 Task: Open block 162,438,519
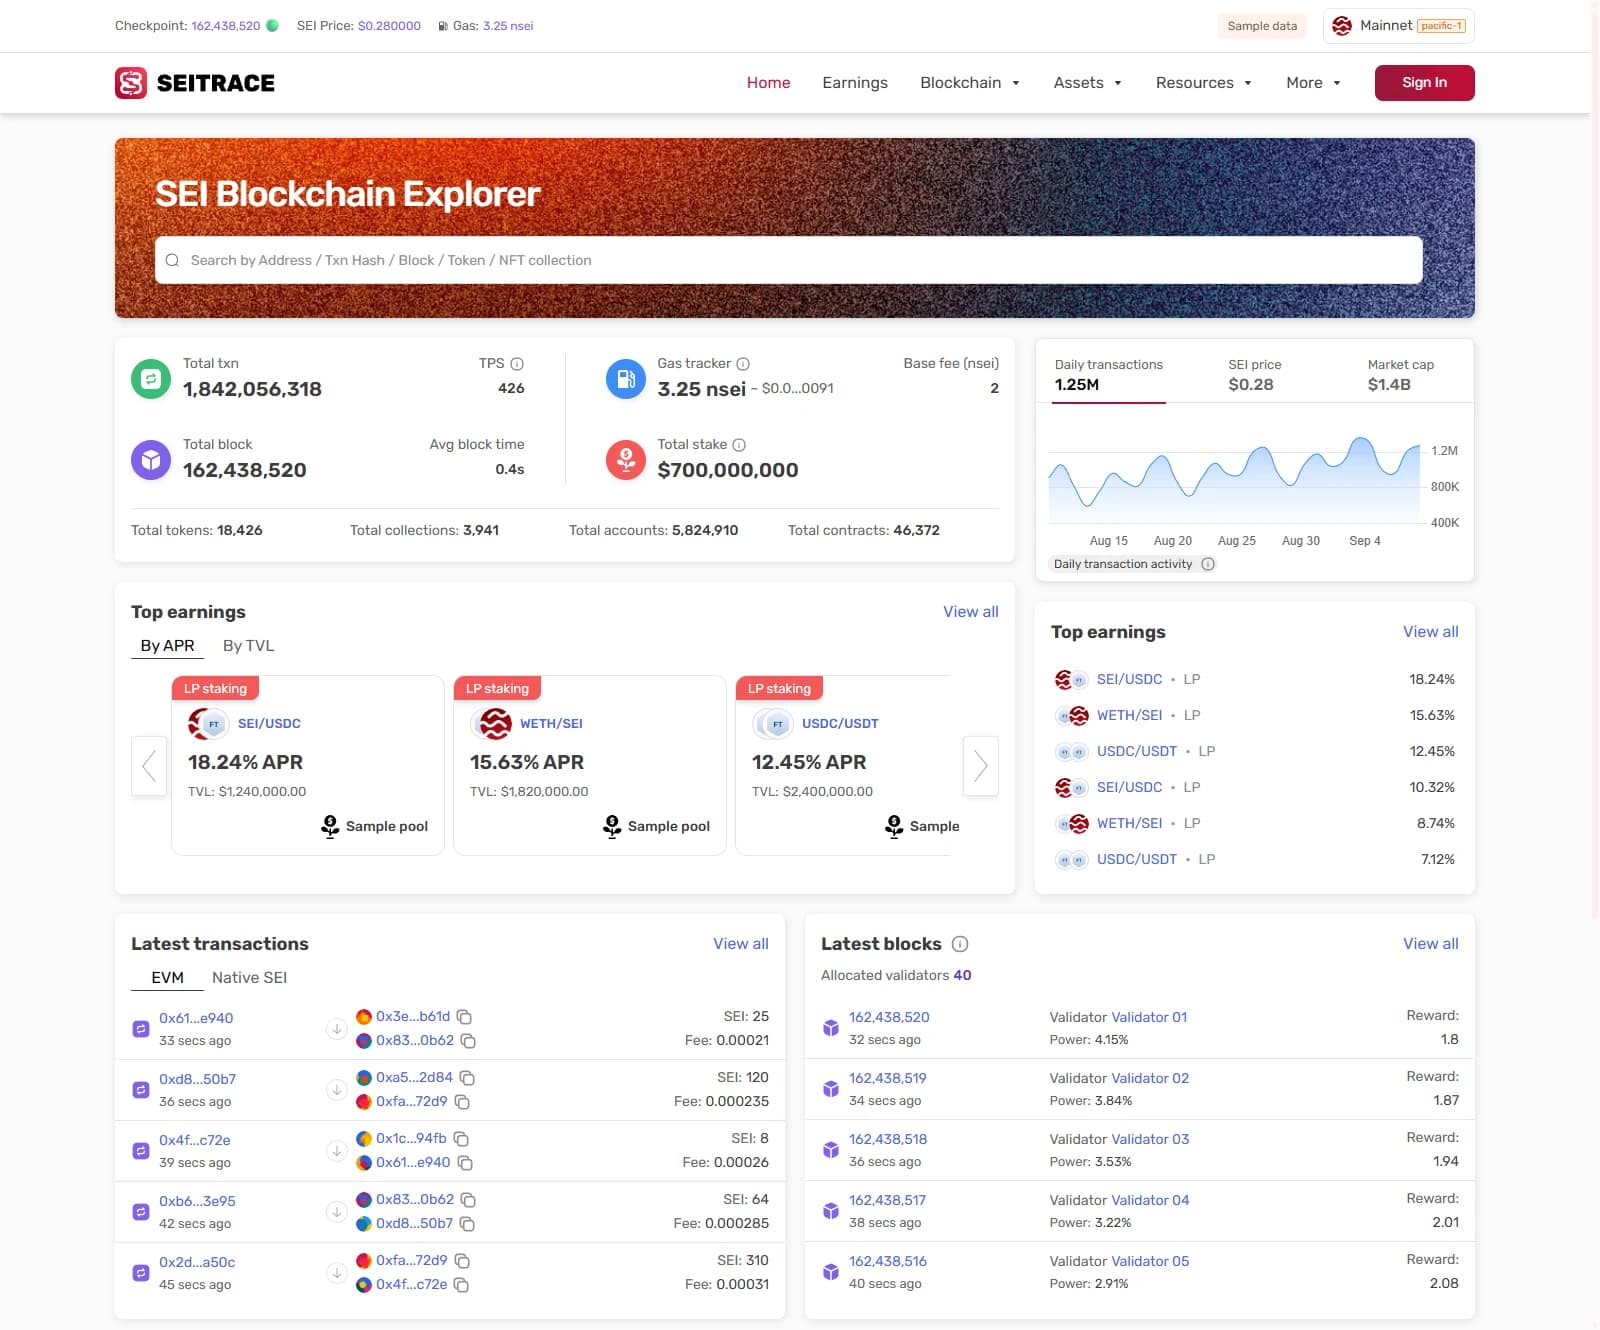click(x=887, y=1078)
